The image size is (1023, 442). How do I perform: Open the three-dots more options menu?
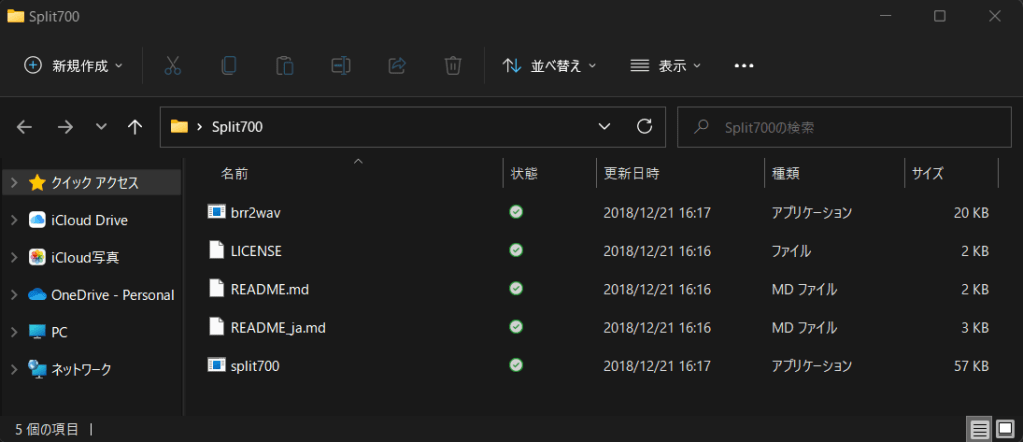point(743,66)
